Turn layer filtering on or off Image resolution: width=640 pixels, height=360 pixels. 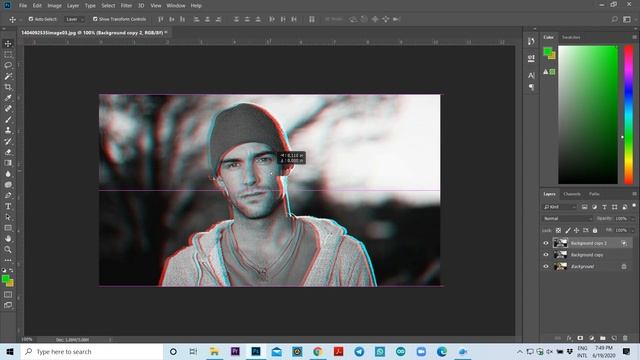click(634, 205)
